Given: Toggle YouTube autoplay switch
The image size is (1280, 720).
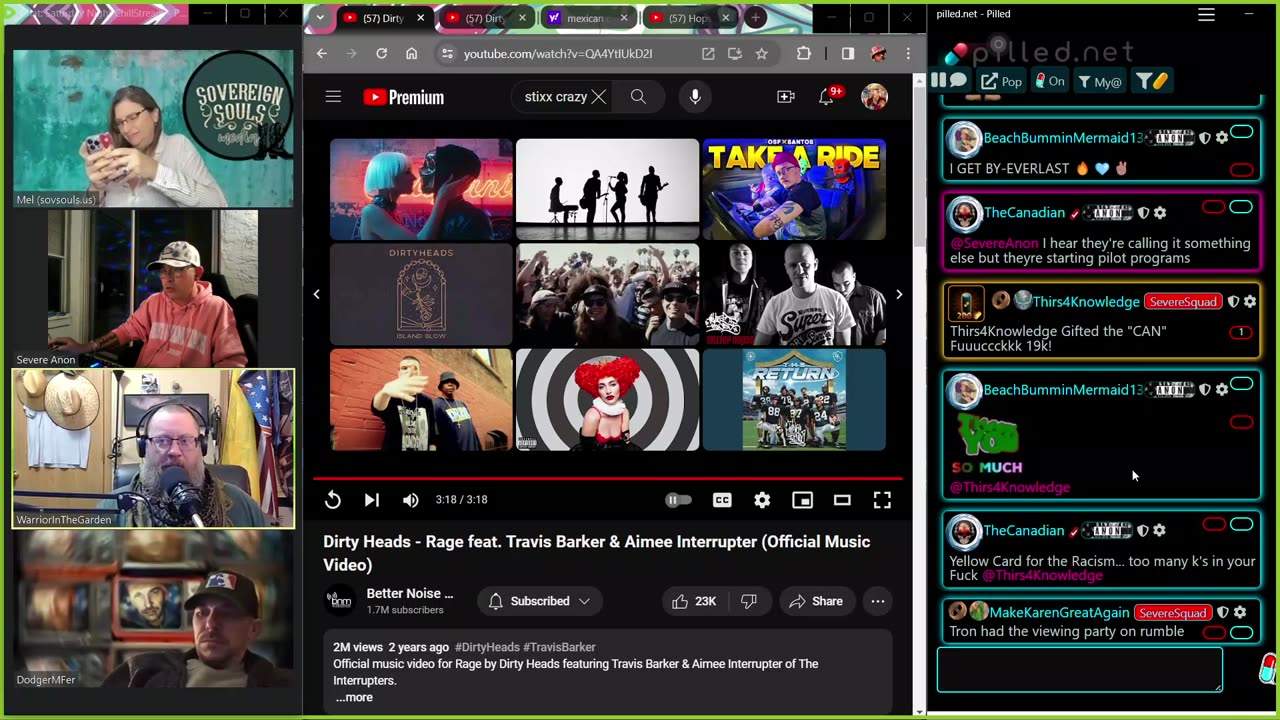Looking at the screenshot, I should coord(678,500).
